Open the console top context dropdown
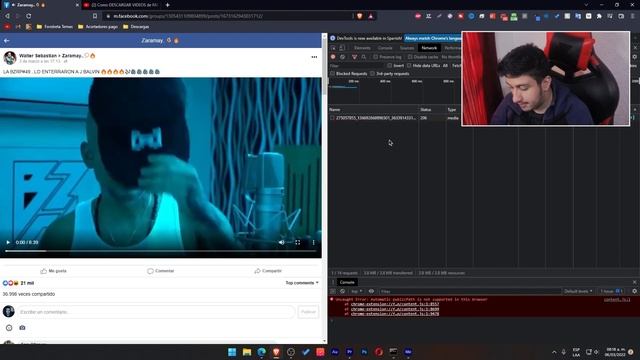This screenshot has height=360, width=640. (x=356, y=291)
